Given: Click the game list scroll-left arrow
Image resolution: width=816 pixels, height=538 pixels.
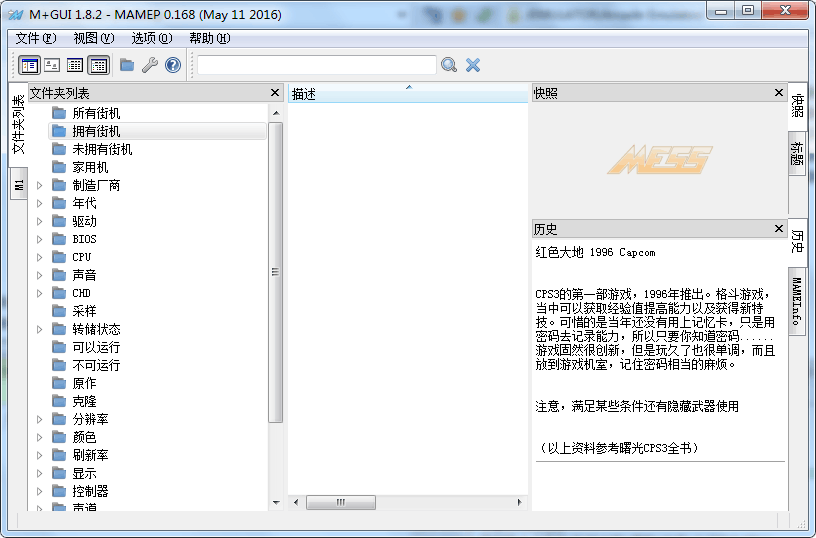Looking at the screenshot, I should [296, 502].
